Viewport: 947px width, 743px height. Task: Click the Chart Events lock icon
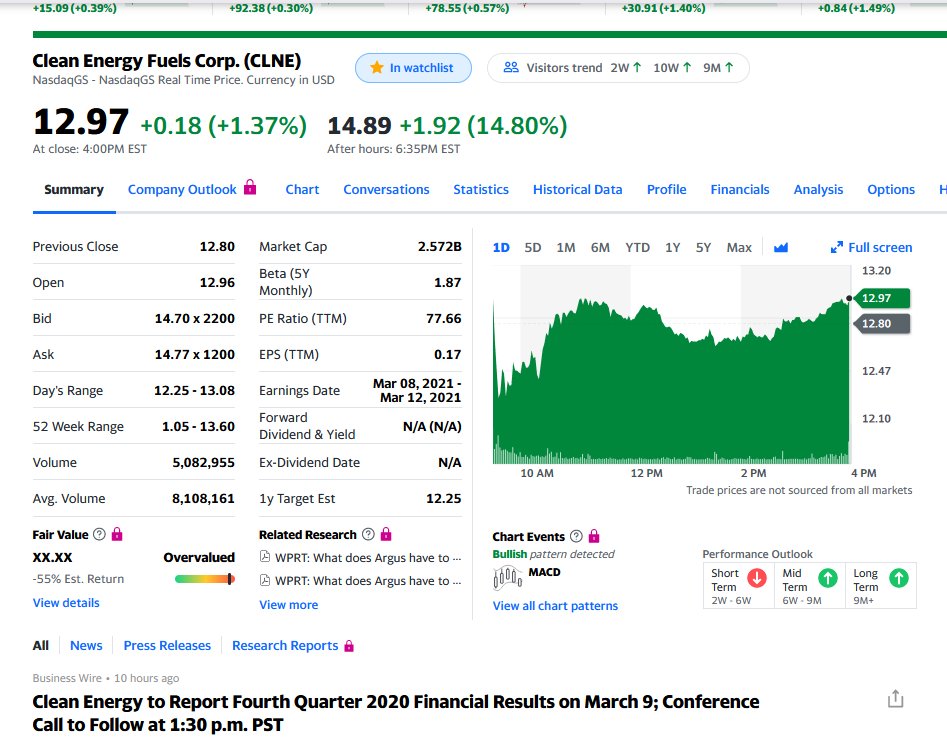point(594,536)
